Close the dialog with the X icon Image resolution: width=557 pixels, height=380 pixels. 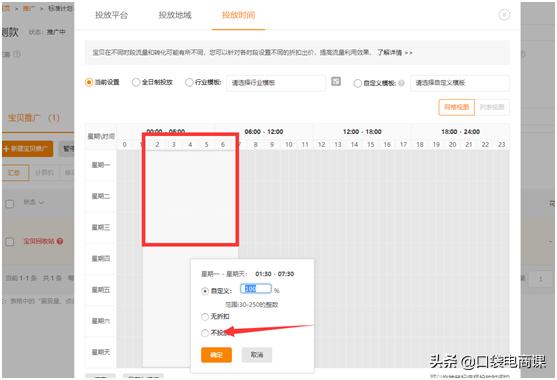[x=504, y=15]
